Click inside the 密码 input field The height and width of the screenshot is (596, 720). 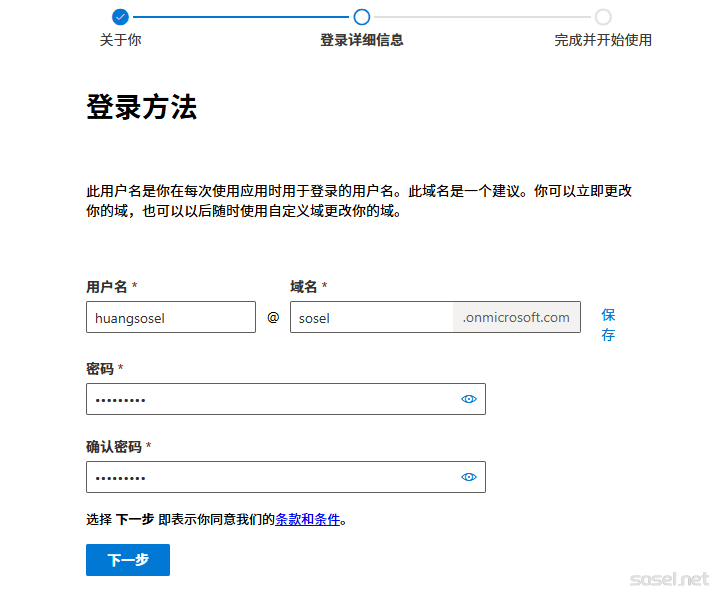click(x=270, y=399)
